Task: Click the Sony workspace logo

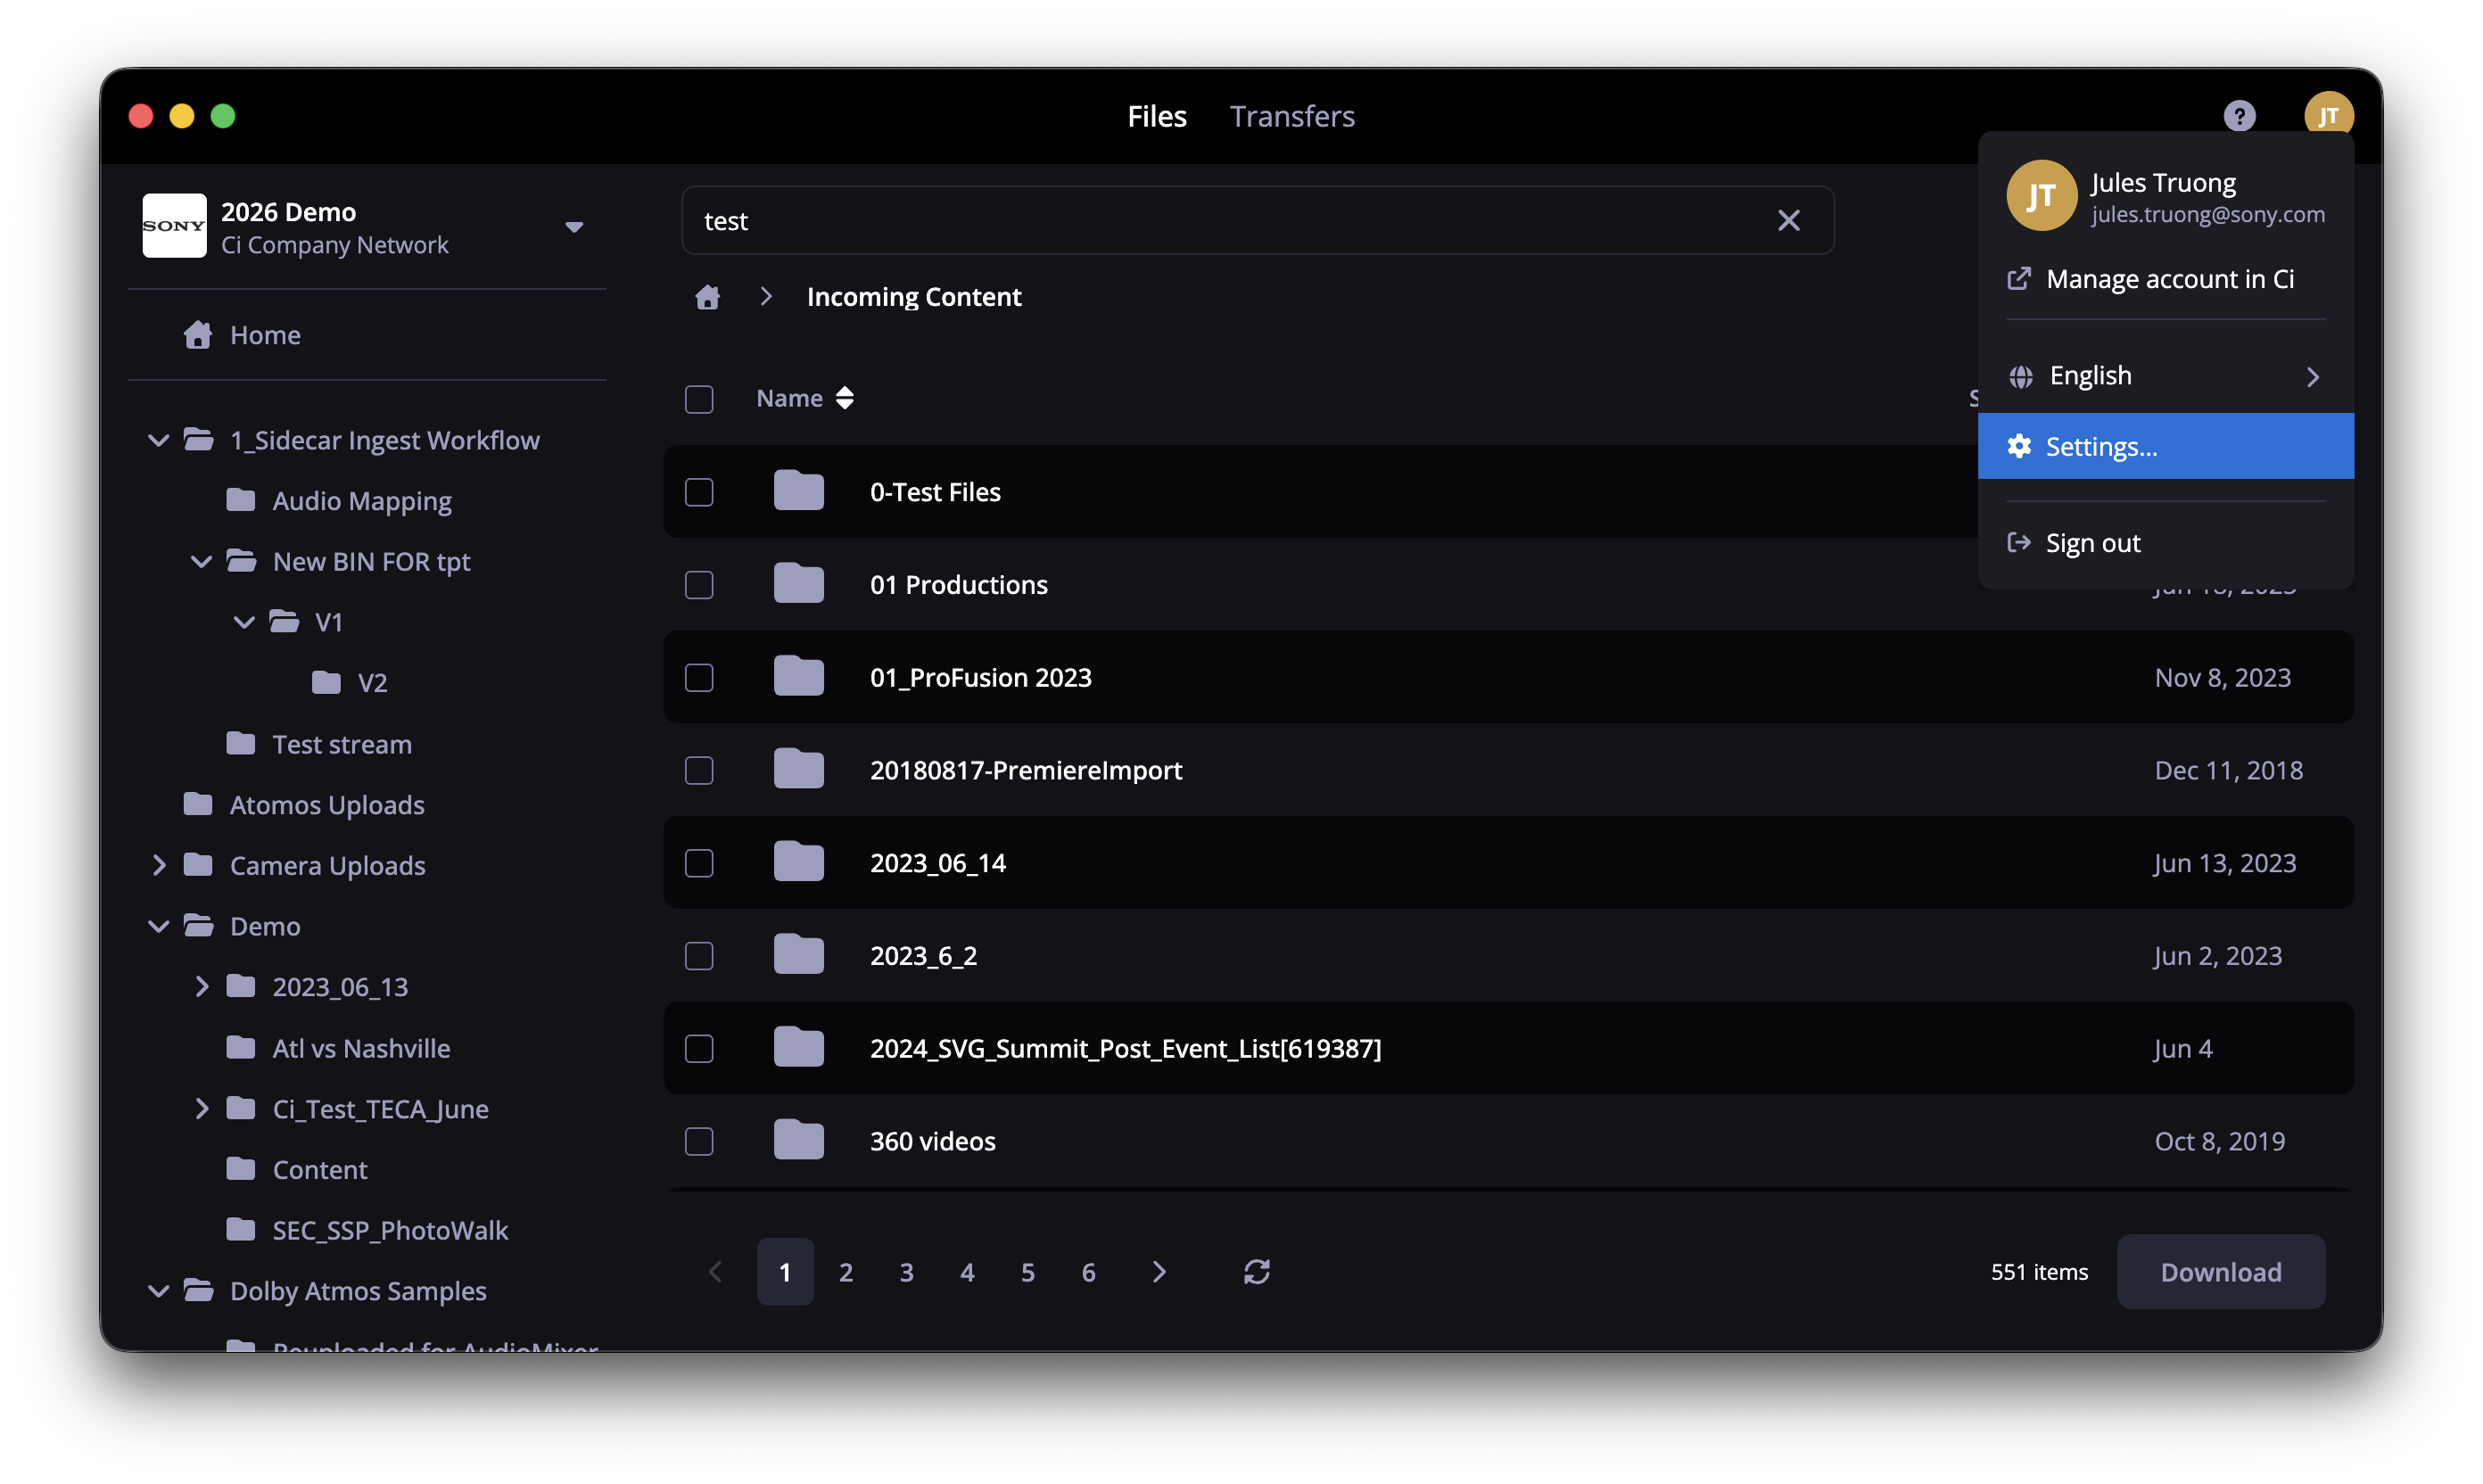Action: click(x=174, y=226)
